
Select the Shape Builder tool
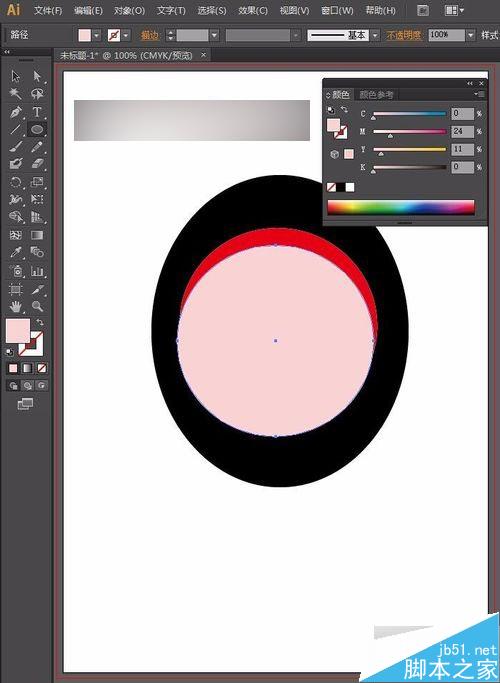click(16, 217)
